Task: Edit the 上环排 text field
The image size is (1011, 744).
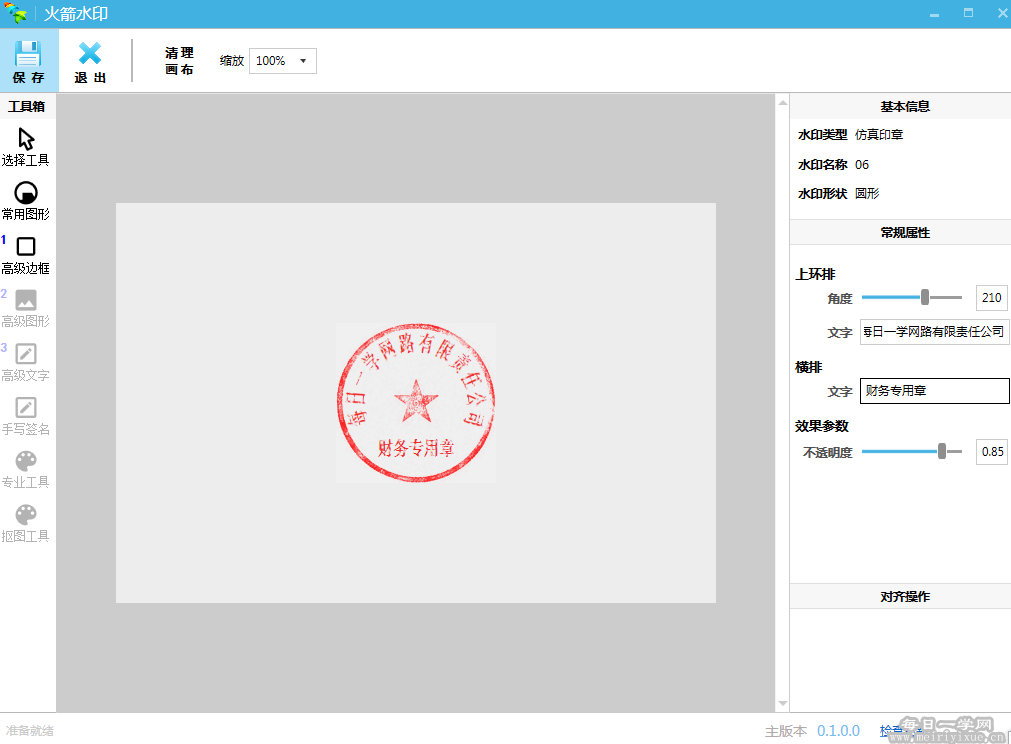Action: 934,331
